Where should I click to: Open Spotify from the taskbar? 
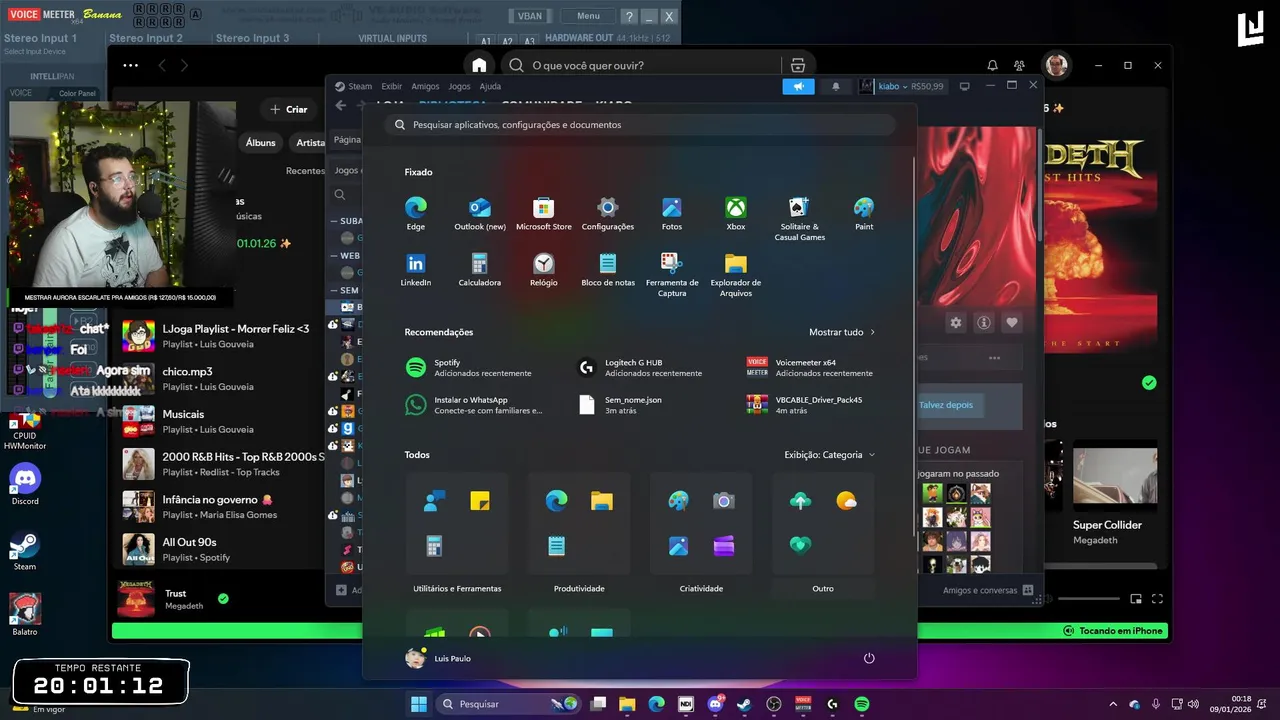[862, 704]
